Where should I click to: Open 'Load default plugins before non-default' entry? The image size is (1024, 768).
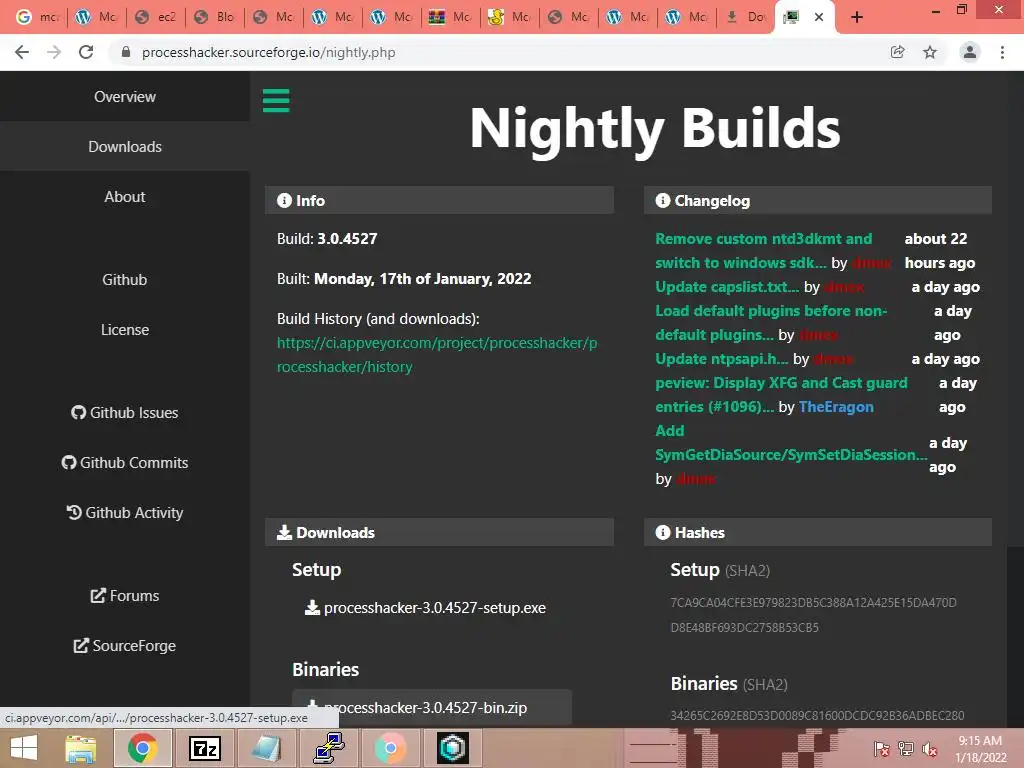[x=771, y=323]
